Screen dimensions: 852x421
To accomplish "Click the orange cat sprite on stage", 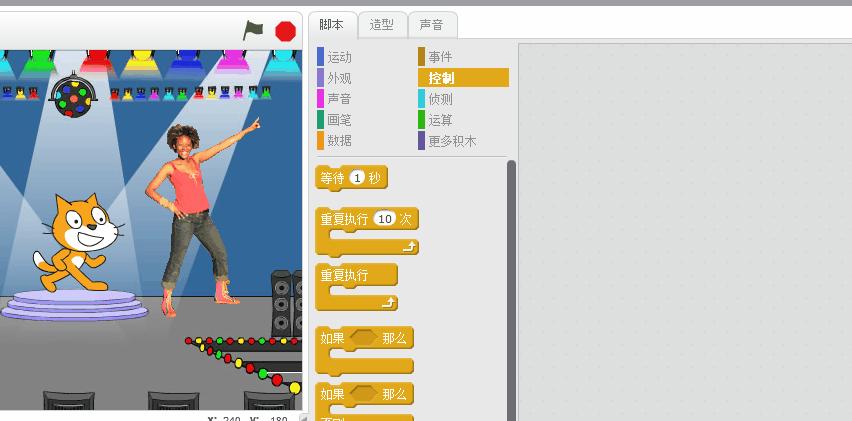I will tap(77, 242).
